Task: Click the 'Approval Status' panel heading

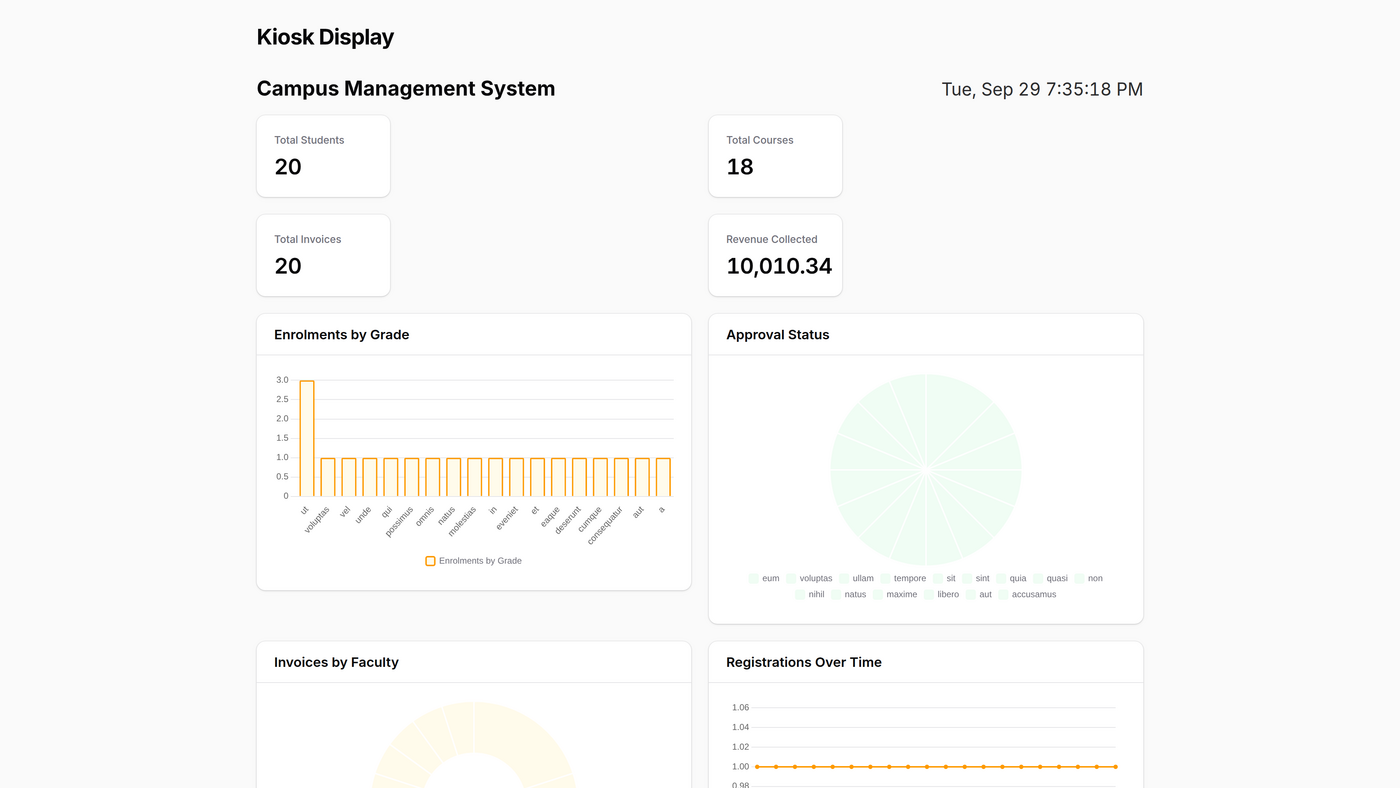Action: pos(777,335)
